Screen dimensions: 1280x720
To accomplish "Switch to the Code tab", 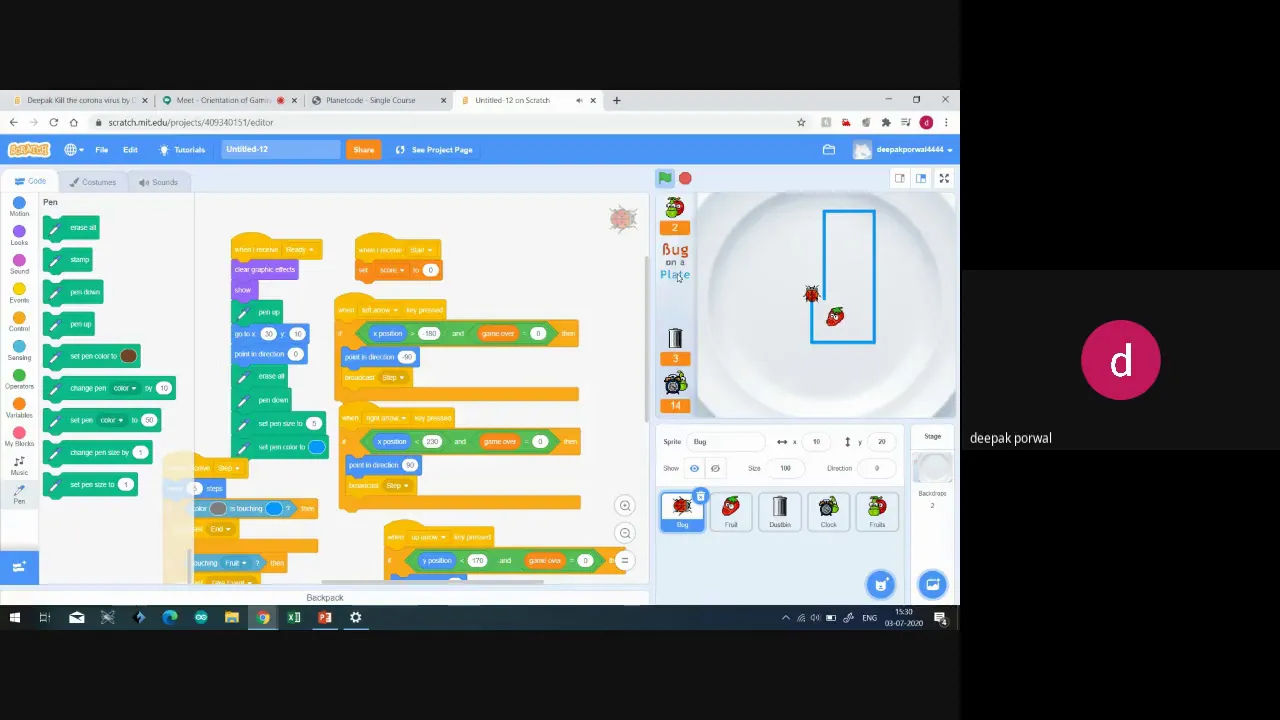I will click(29, 182).
